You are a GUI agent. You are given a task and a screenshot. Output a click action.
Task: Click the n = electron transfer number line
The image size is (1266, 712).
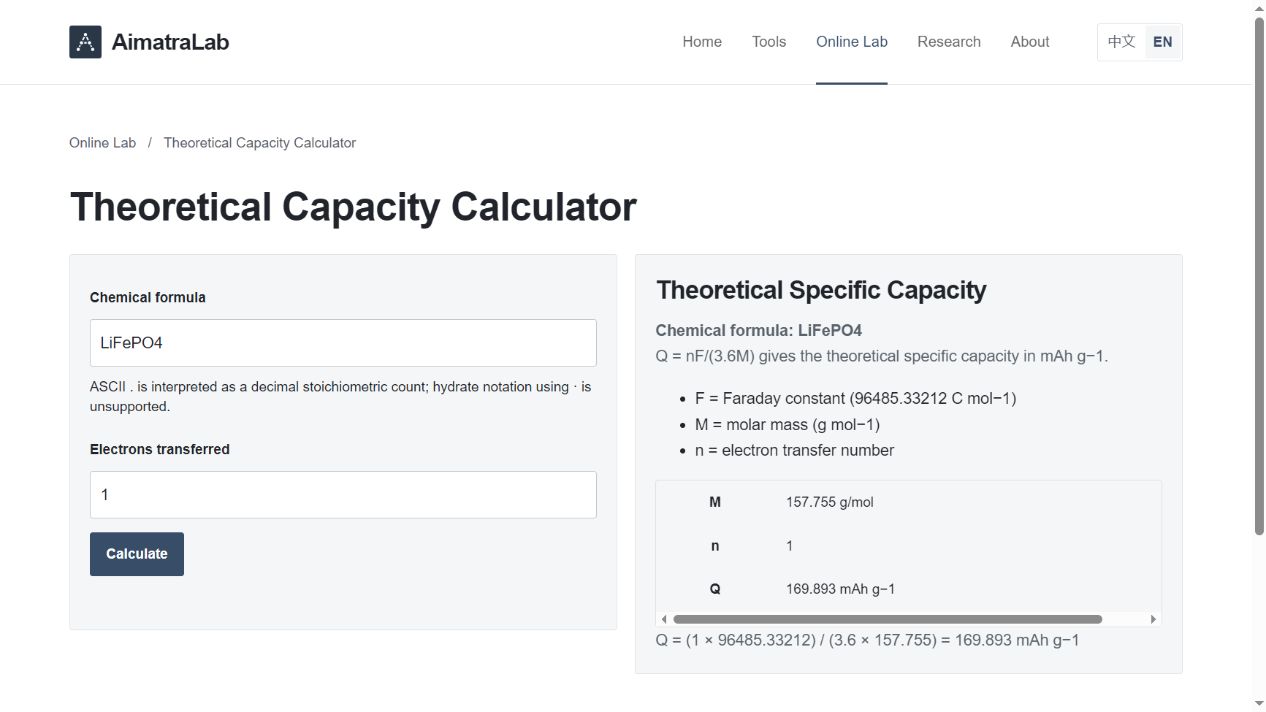tap(794, 450)
